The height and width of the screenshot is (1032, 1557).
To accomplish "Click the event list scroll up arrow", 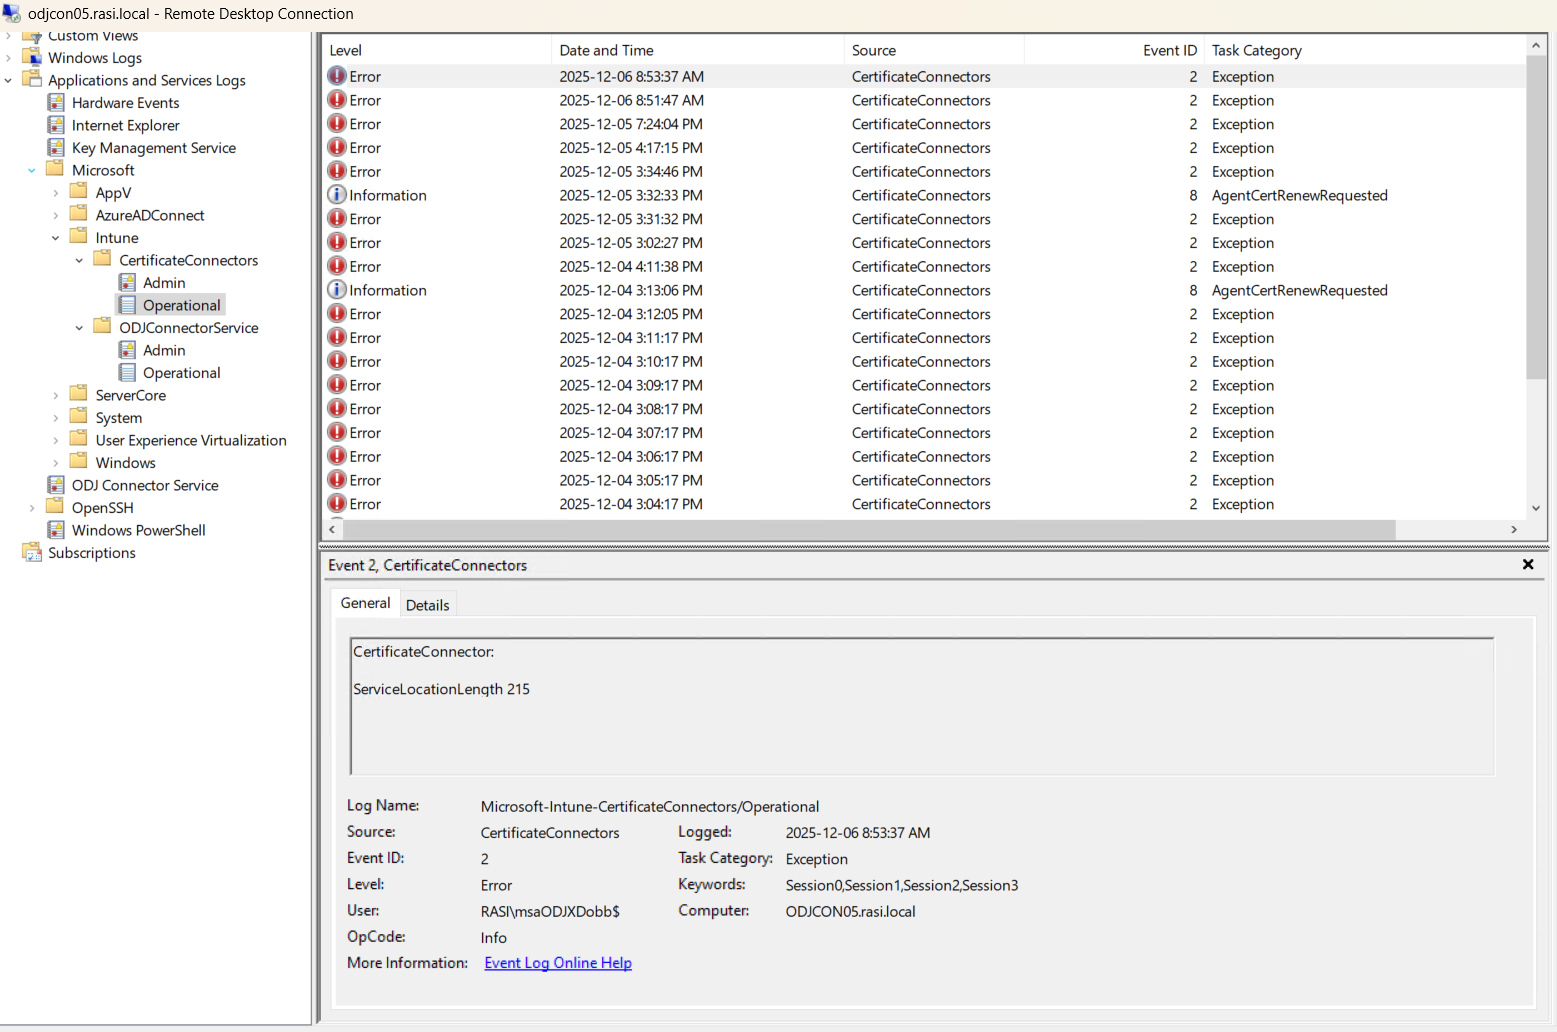I will tap(1536, 46).
